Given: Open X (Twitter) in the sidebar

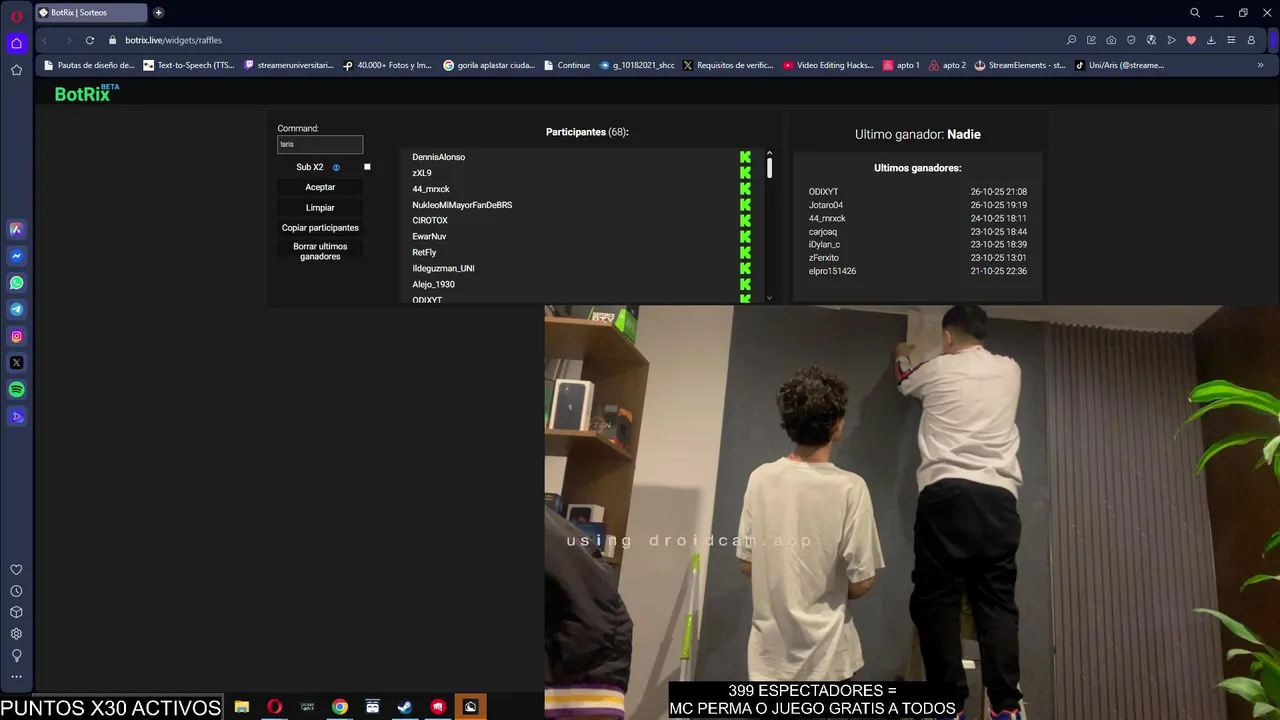Looking at the screenshot, I should point(16,363).
